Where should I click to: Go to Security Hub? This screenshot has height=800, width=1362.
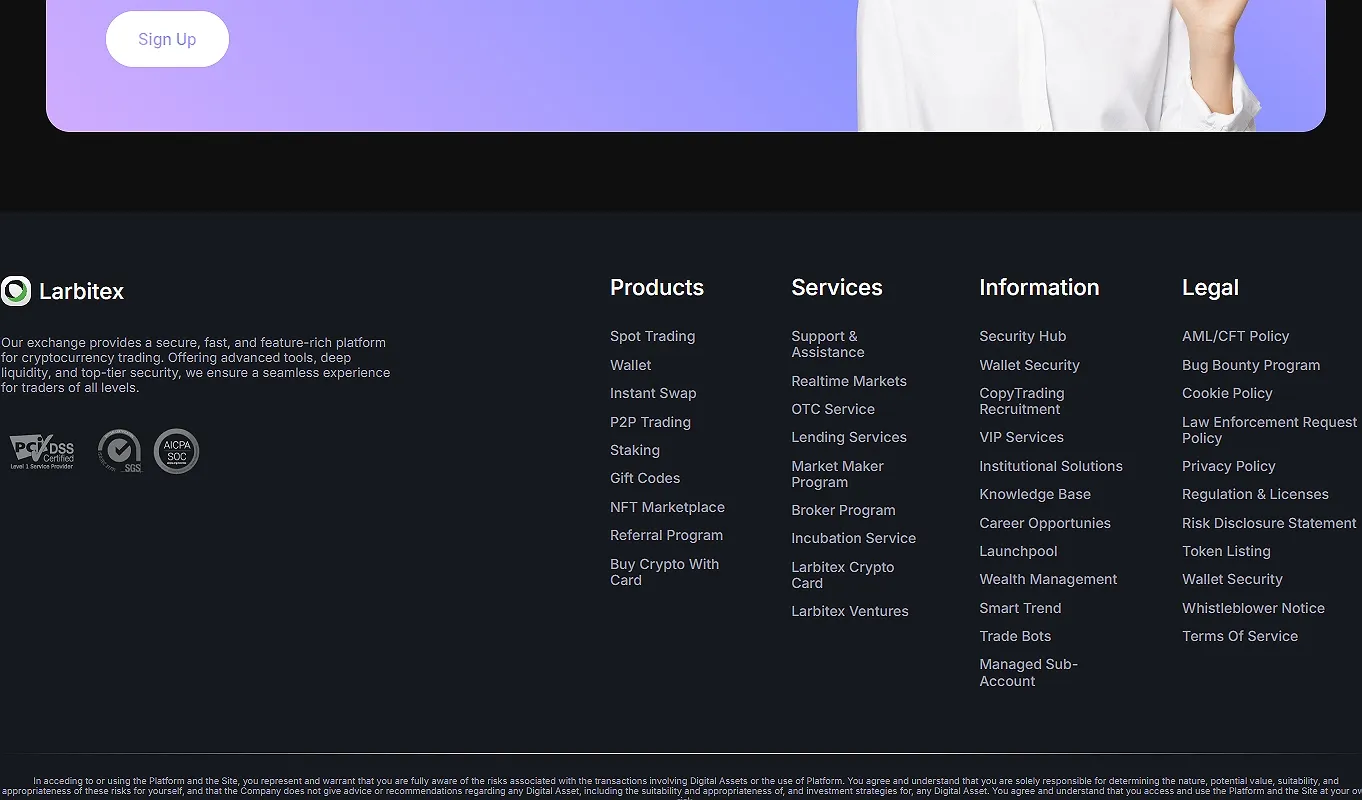1022,336
